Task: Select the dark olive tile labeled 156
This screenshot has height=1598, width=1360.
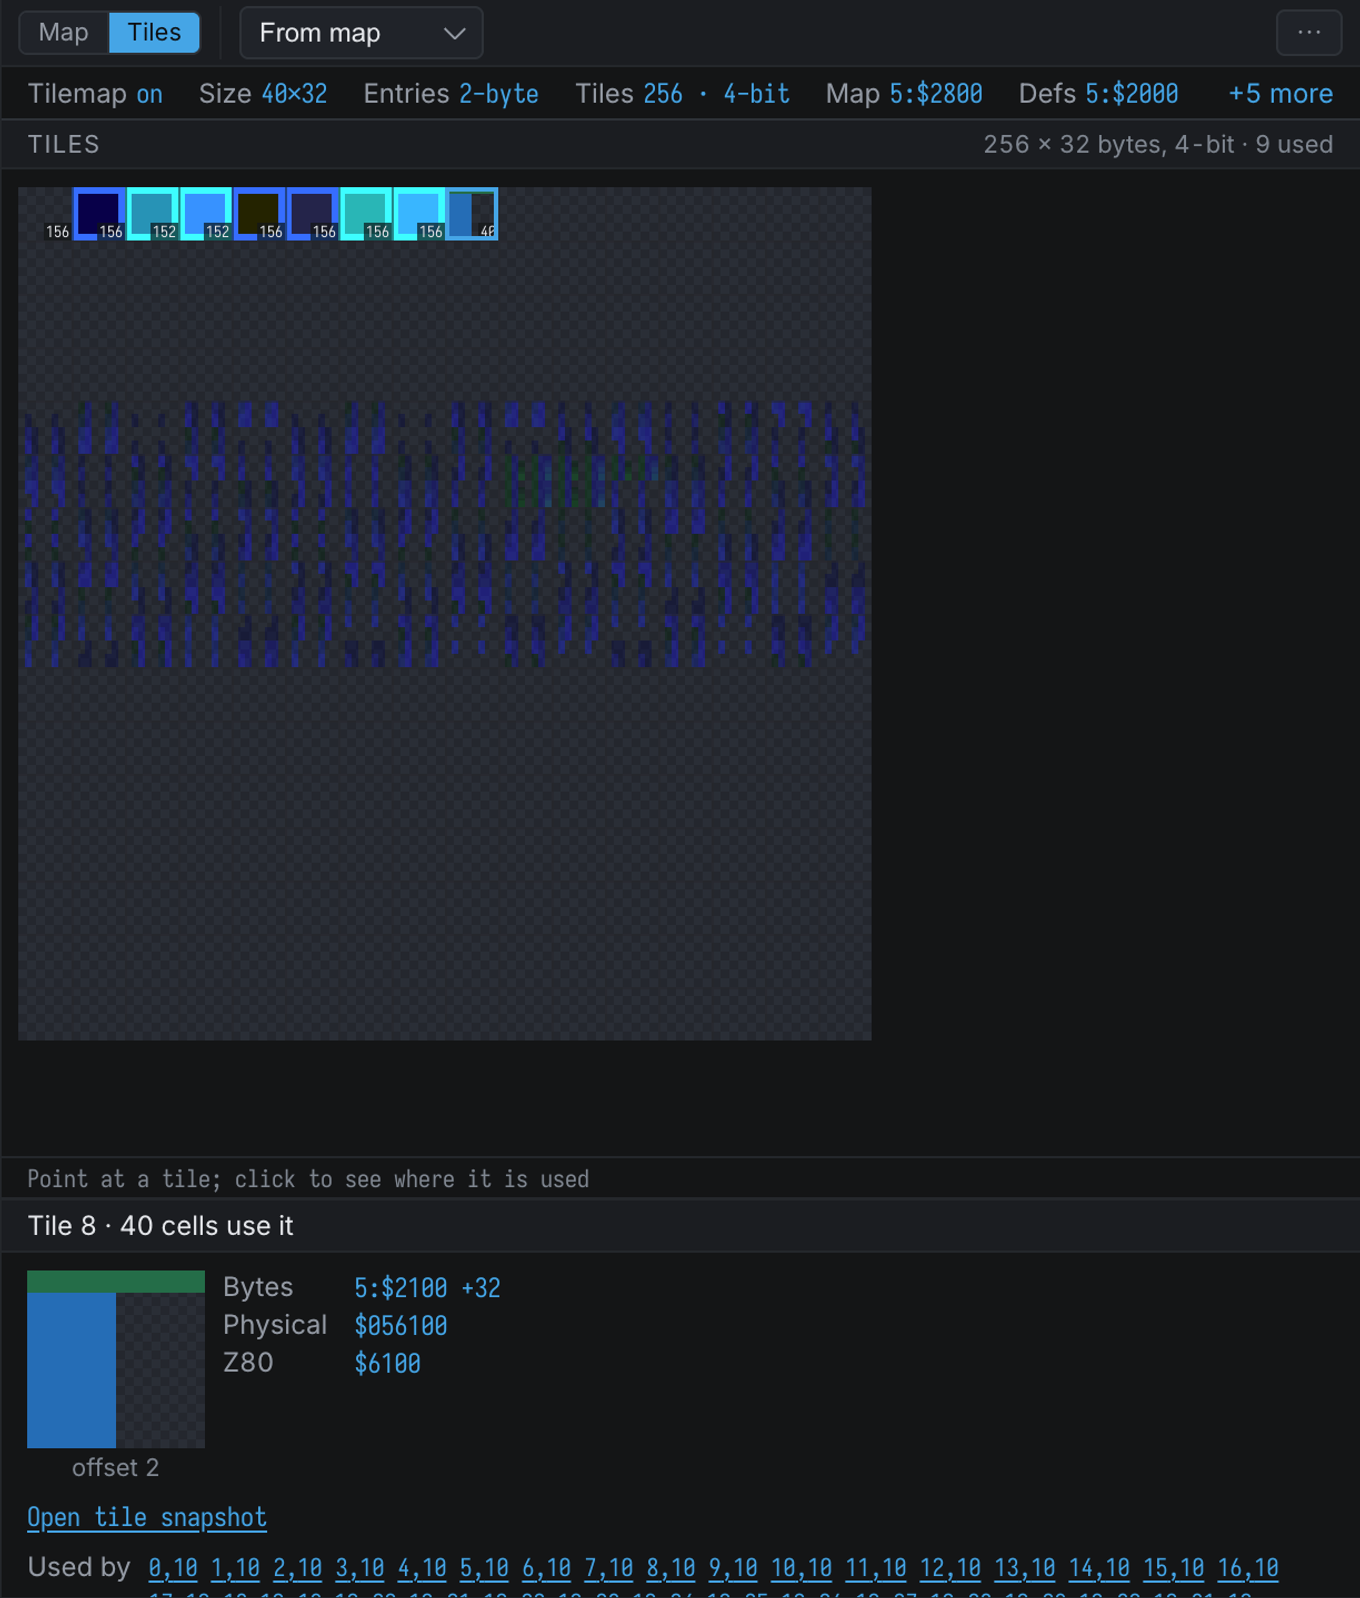Action: (259, 214)
